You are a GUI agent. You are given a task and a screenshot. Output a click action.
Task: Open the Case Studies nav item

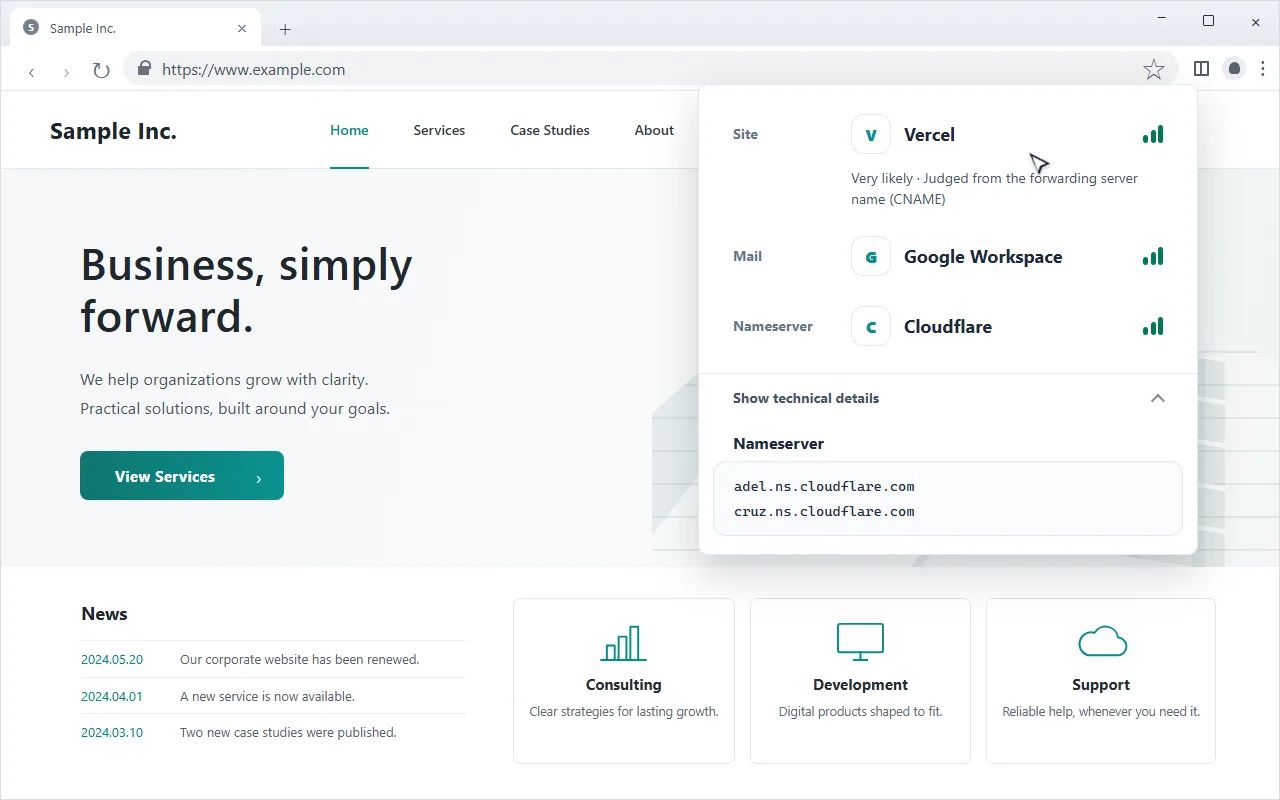tap(550, 130)
